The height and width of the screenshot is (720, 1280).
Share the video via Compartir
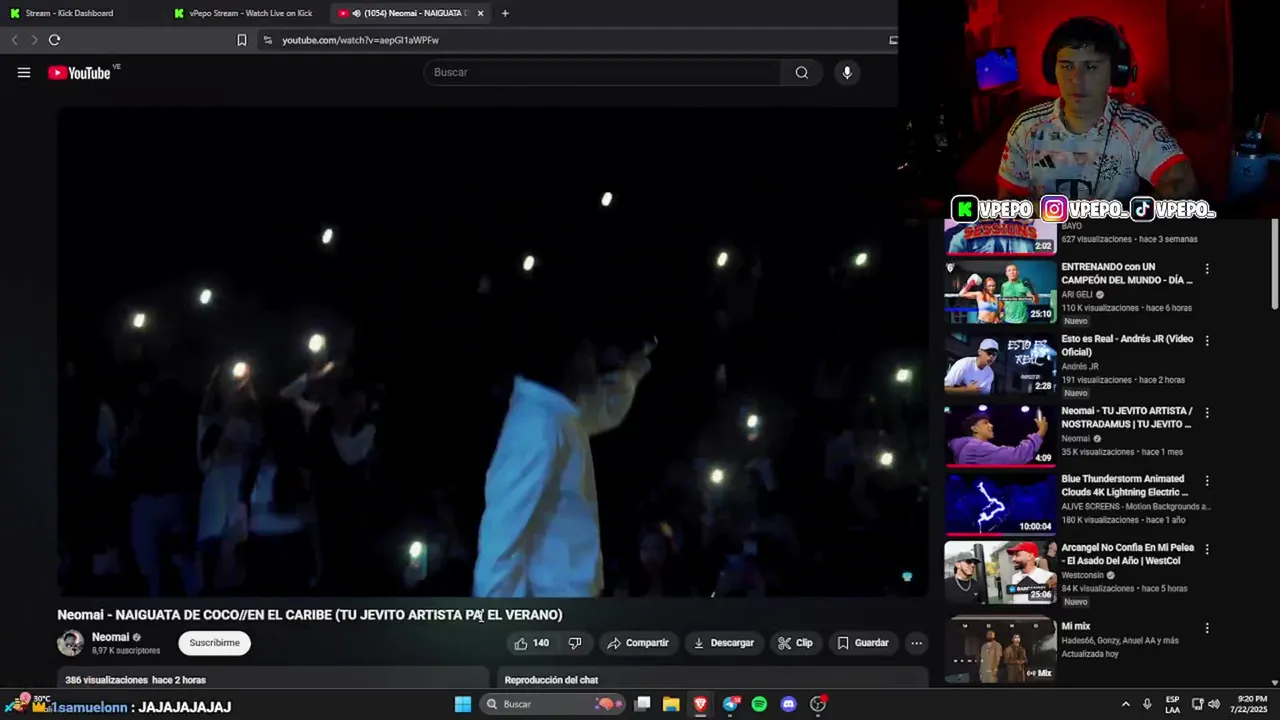click(638, 643)
